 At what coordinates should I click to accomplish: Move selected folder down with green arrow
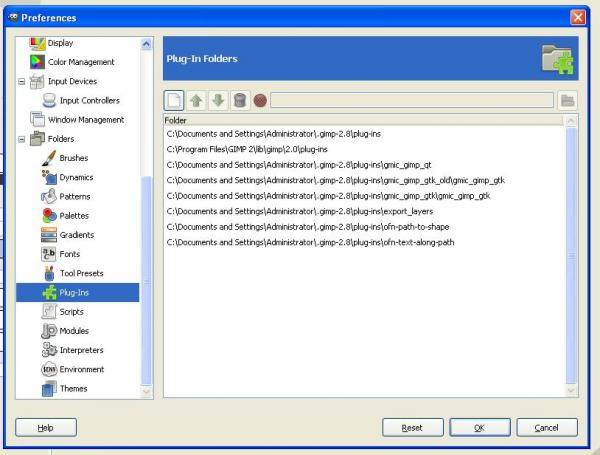(218, 101)
